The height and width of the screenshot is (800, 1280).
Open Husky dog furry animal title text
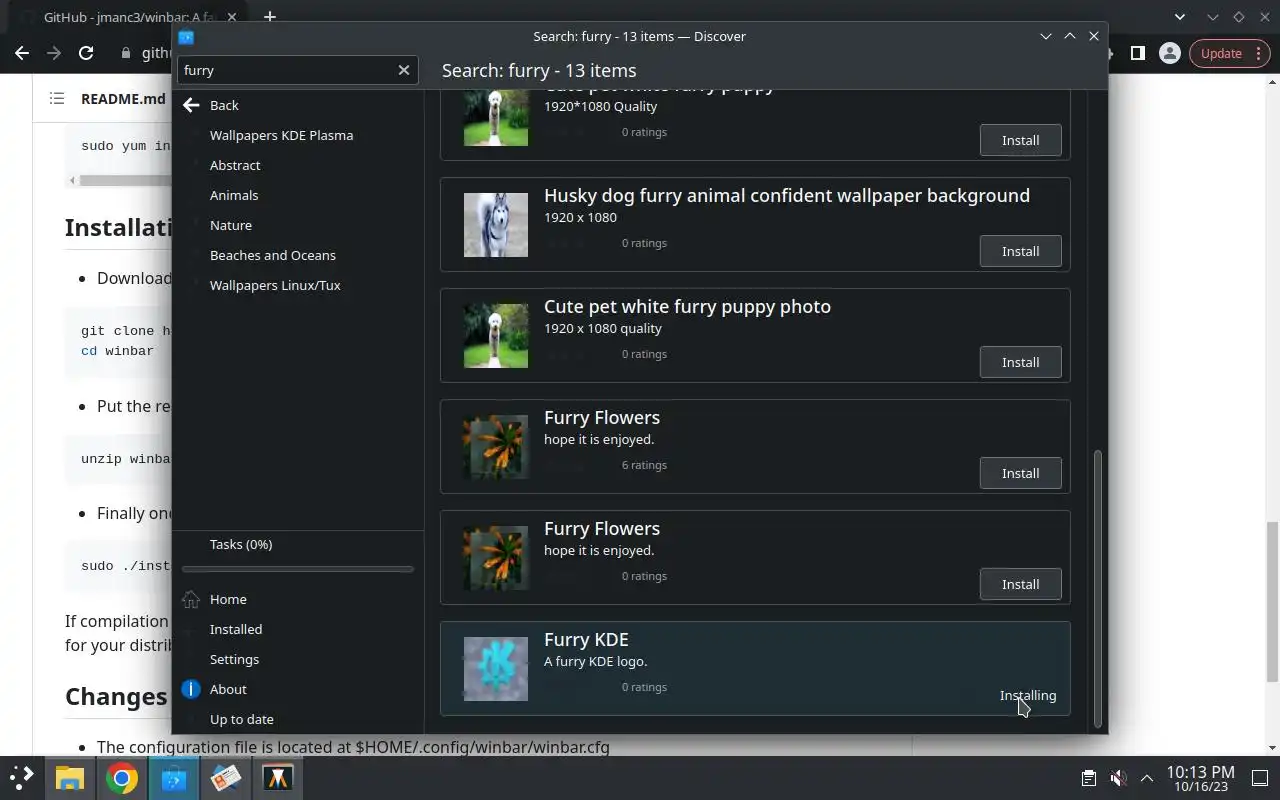click(787, 196)
